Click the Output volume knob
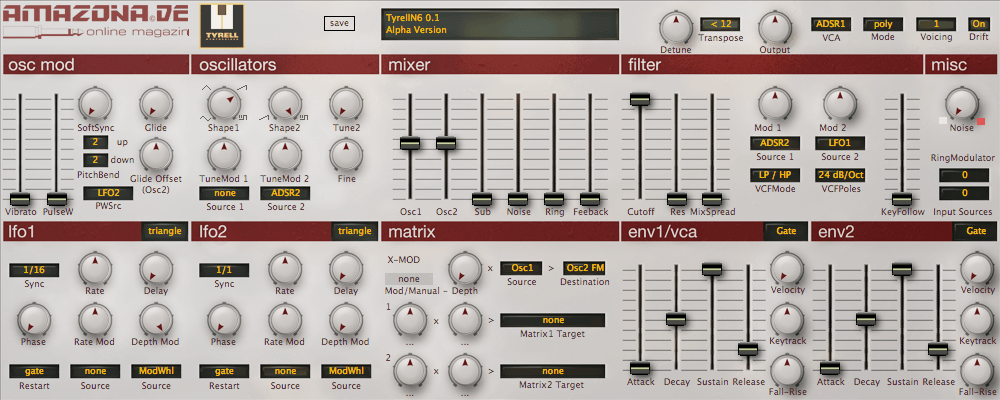Screen dimensions: 1000x400 [x=774, y=27]
